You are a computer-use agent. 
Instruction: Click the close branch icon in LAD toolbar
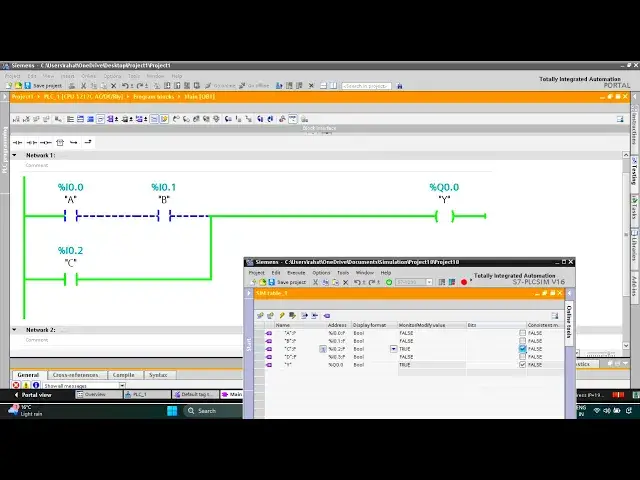pos(88,142)
